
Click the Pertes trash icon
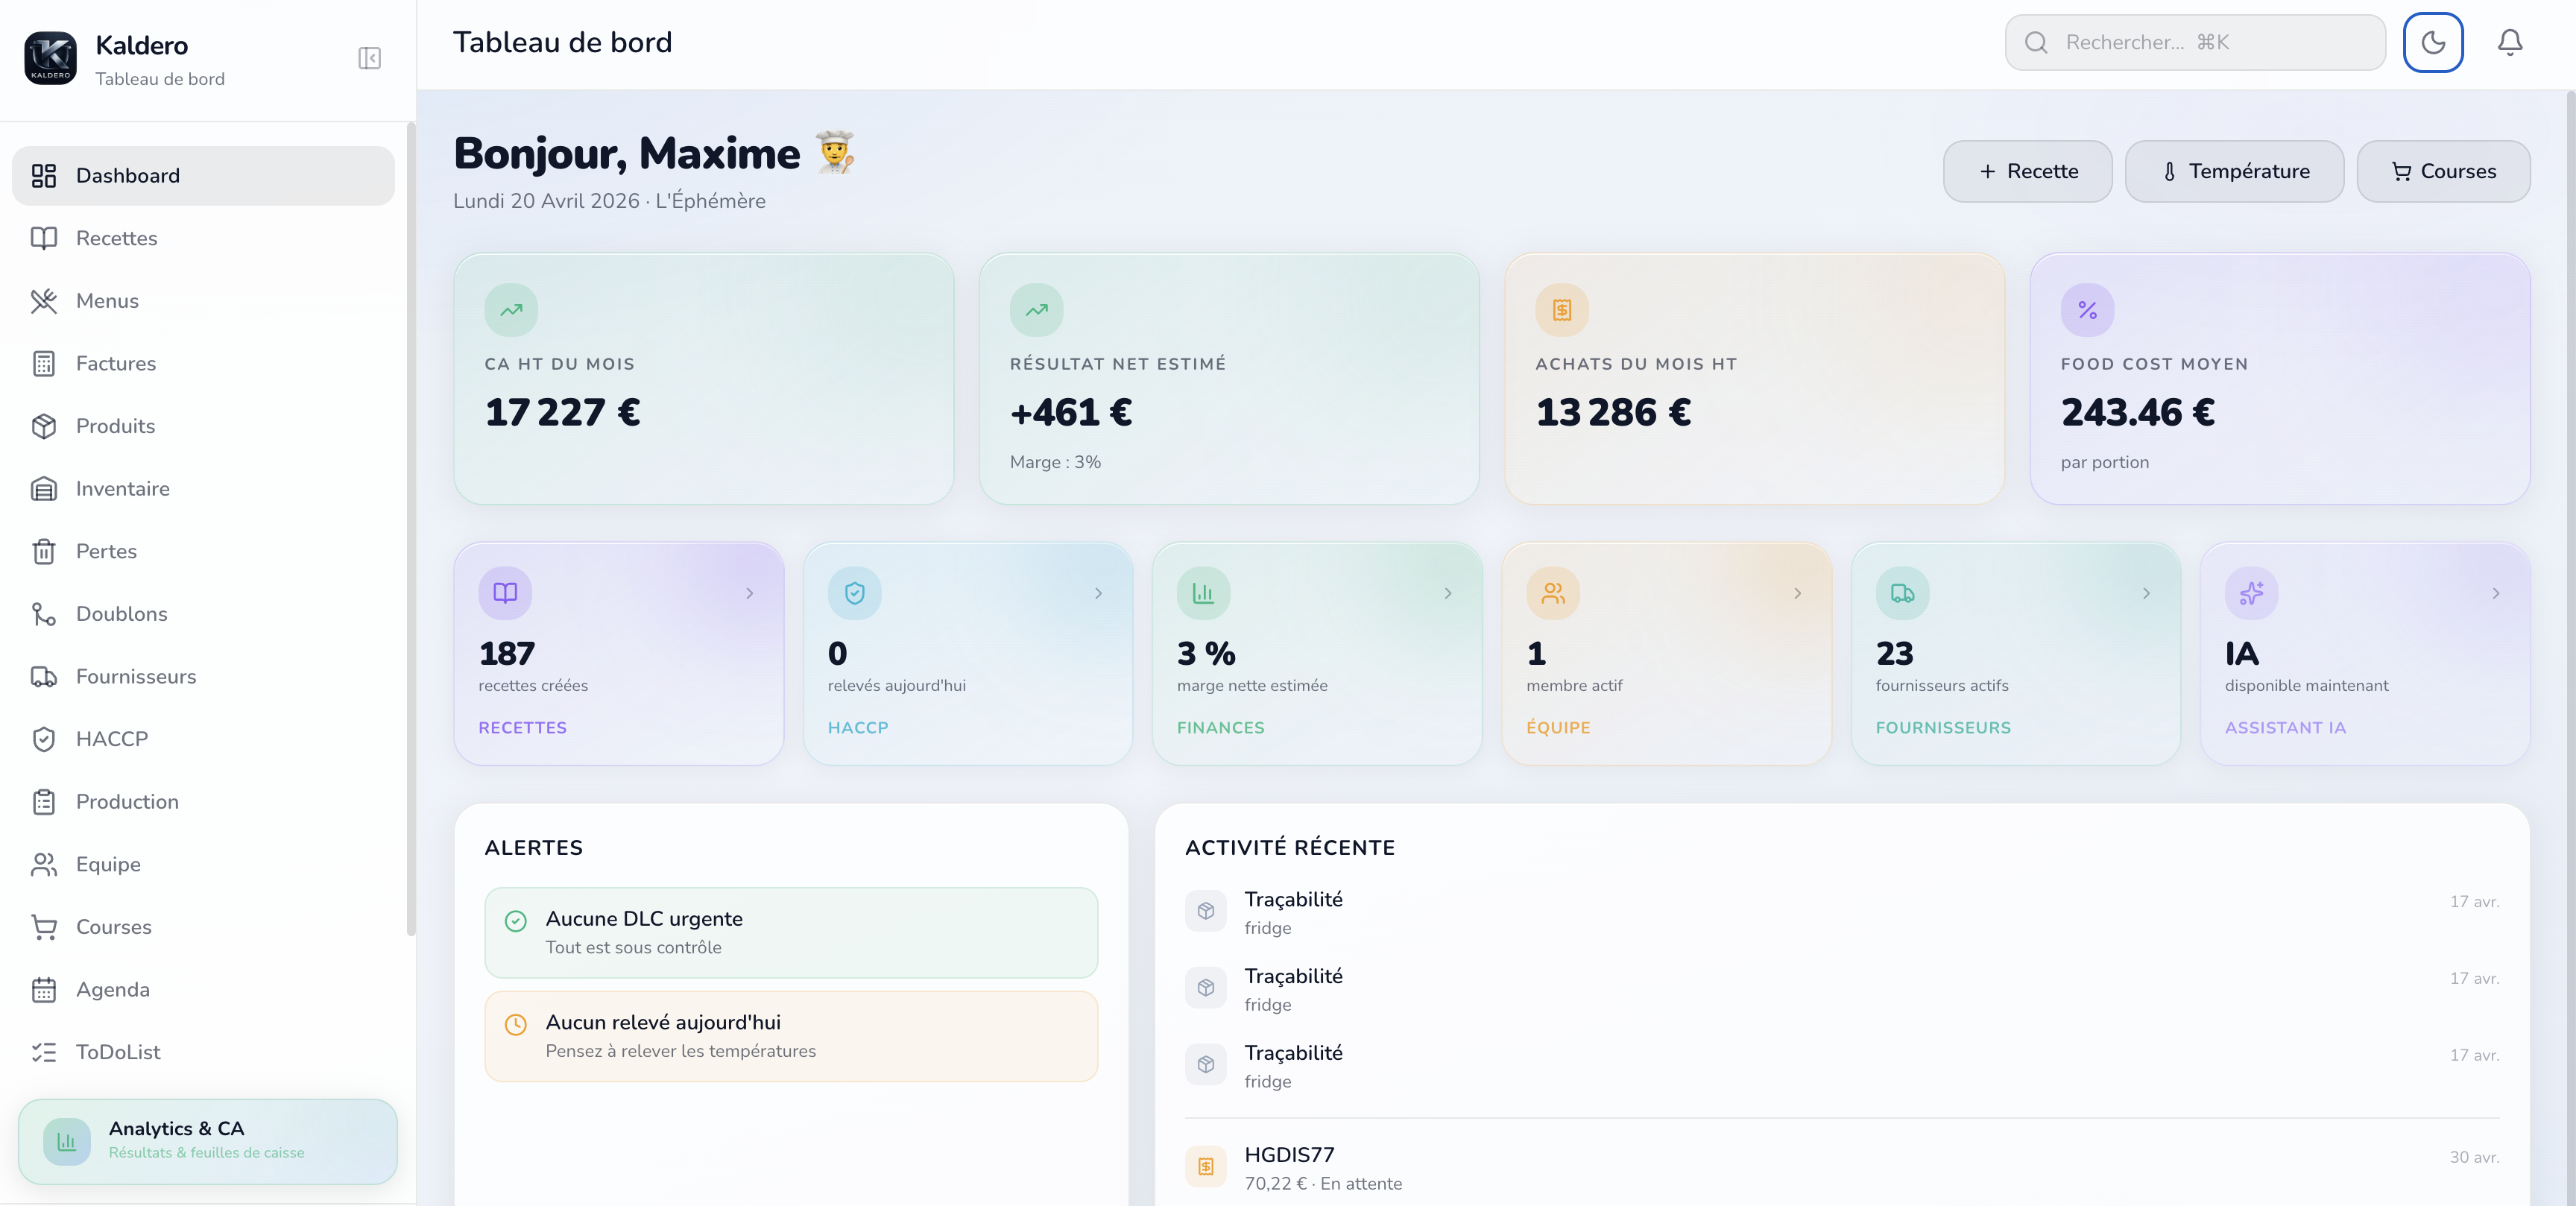click(x=44, y=551)
